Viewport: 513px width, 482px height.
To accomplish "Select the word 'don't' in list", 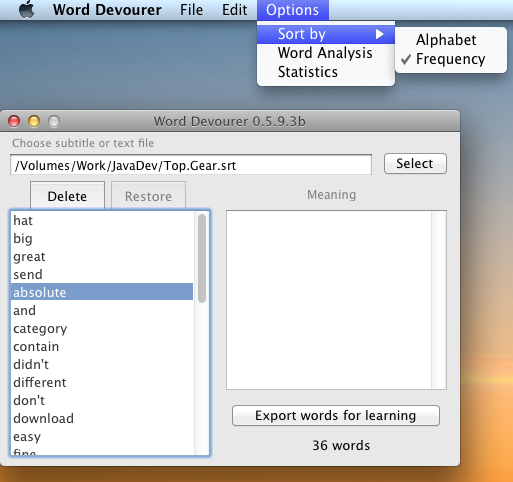I will tap(102, 401).
